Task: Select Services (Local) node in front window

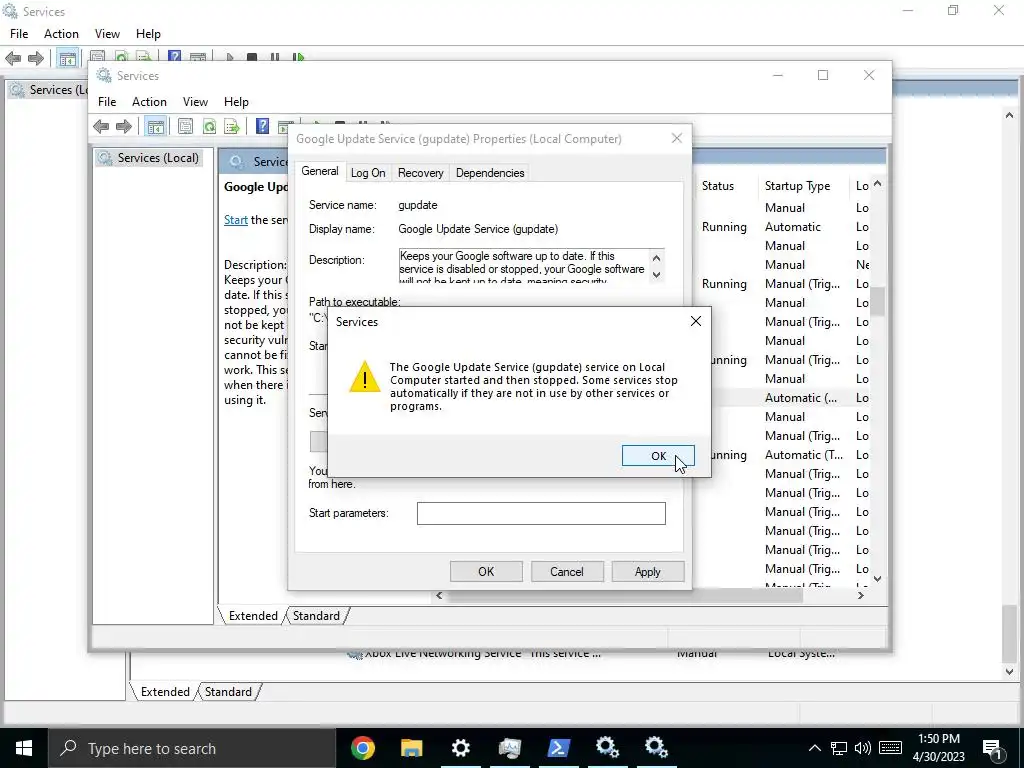Action: pos(149,158)
